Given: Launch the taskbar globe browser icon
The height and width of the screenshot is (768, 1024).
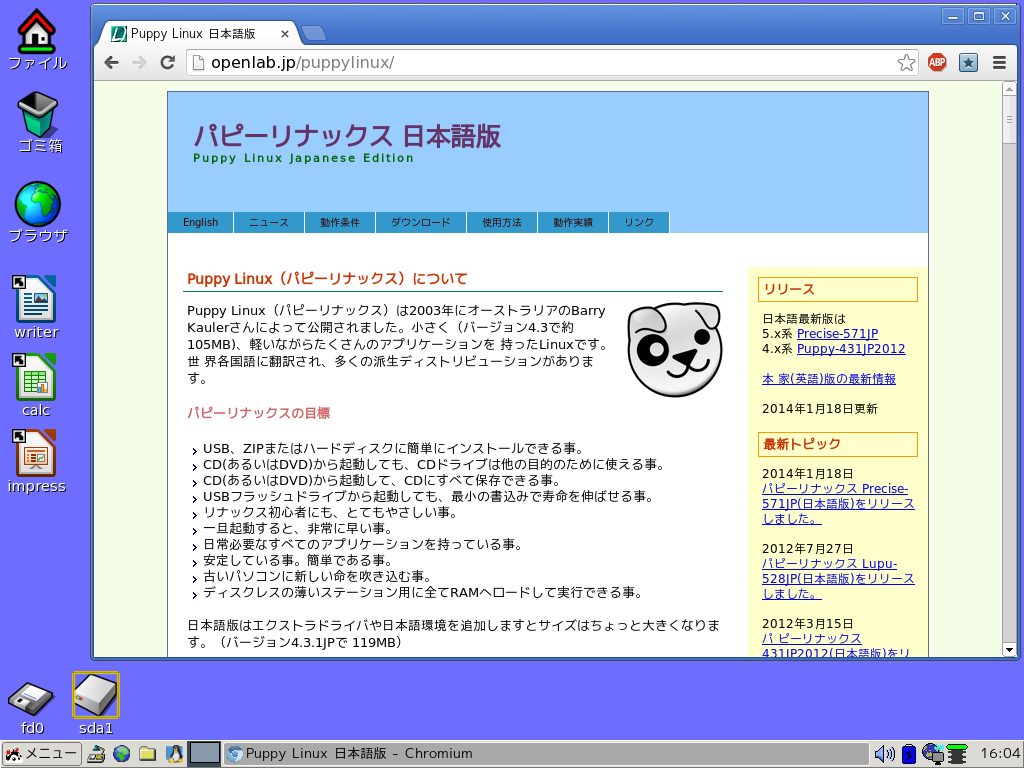Looking at the screenshot, I should coord(121,754).
